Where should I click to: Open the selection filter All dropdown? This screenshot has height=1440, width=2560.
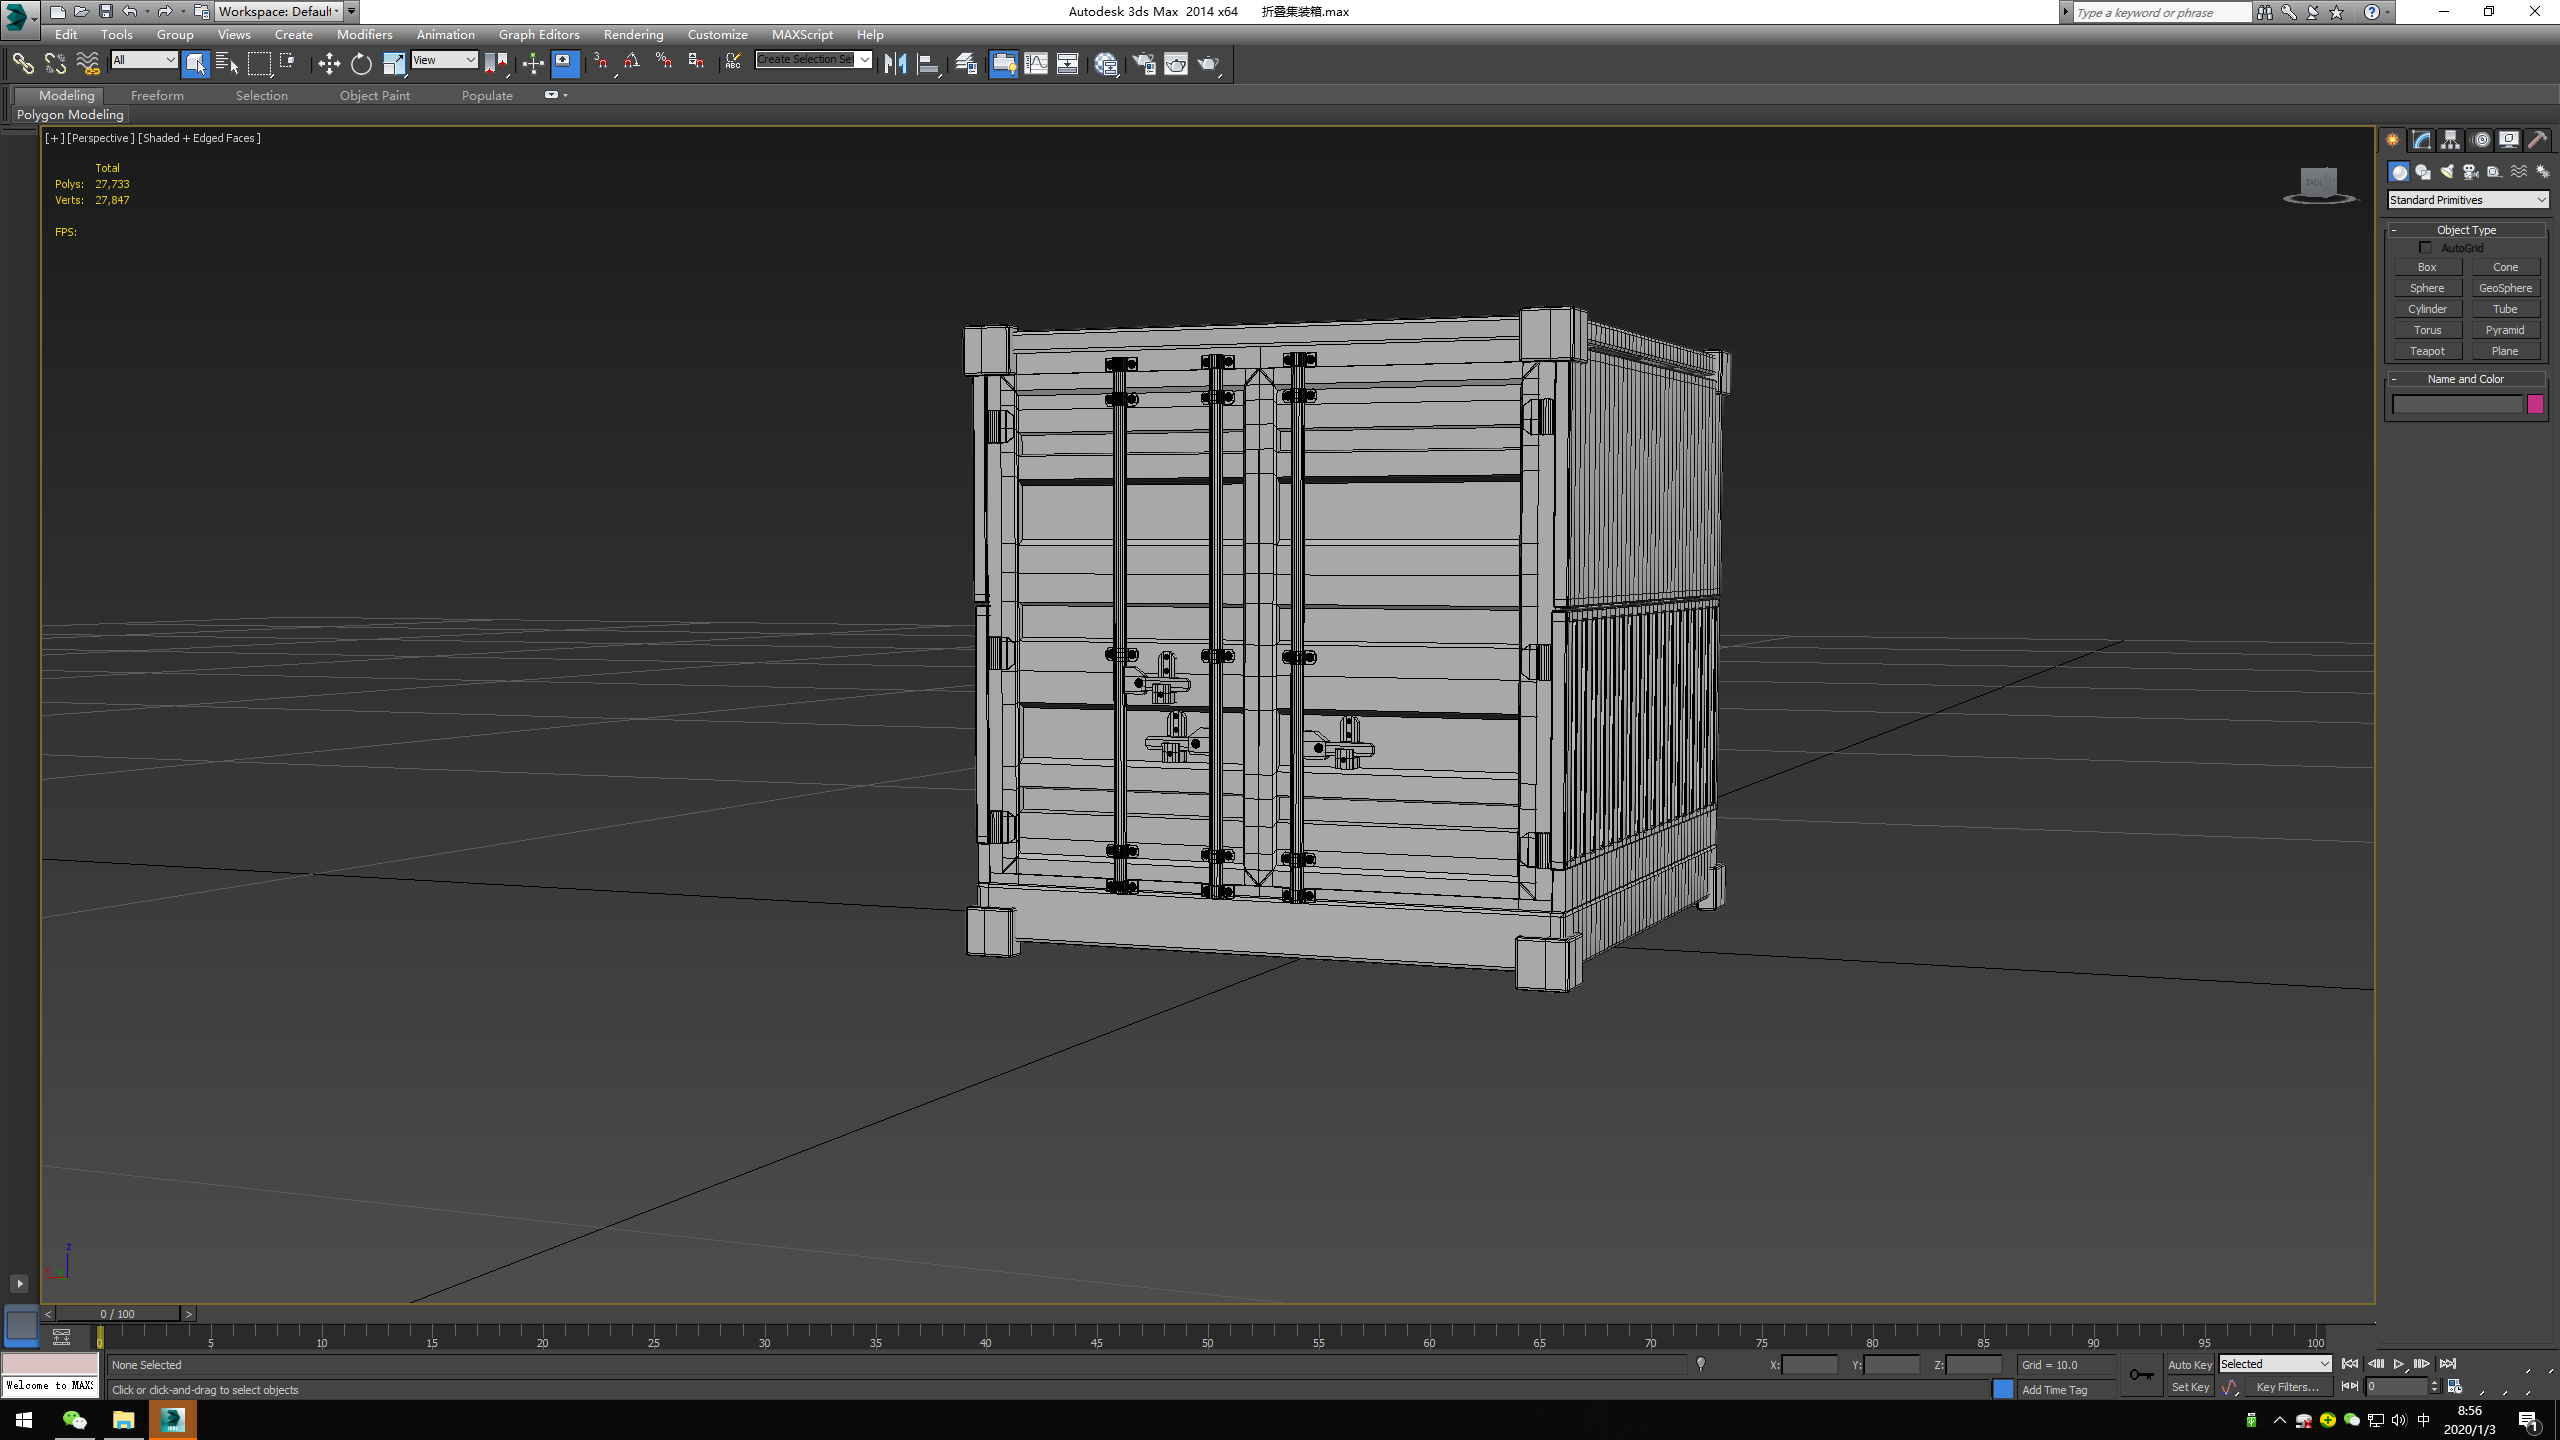point(144,60)
